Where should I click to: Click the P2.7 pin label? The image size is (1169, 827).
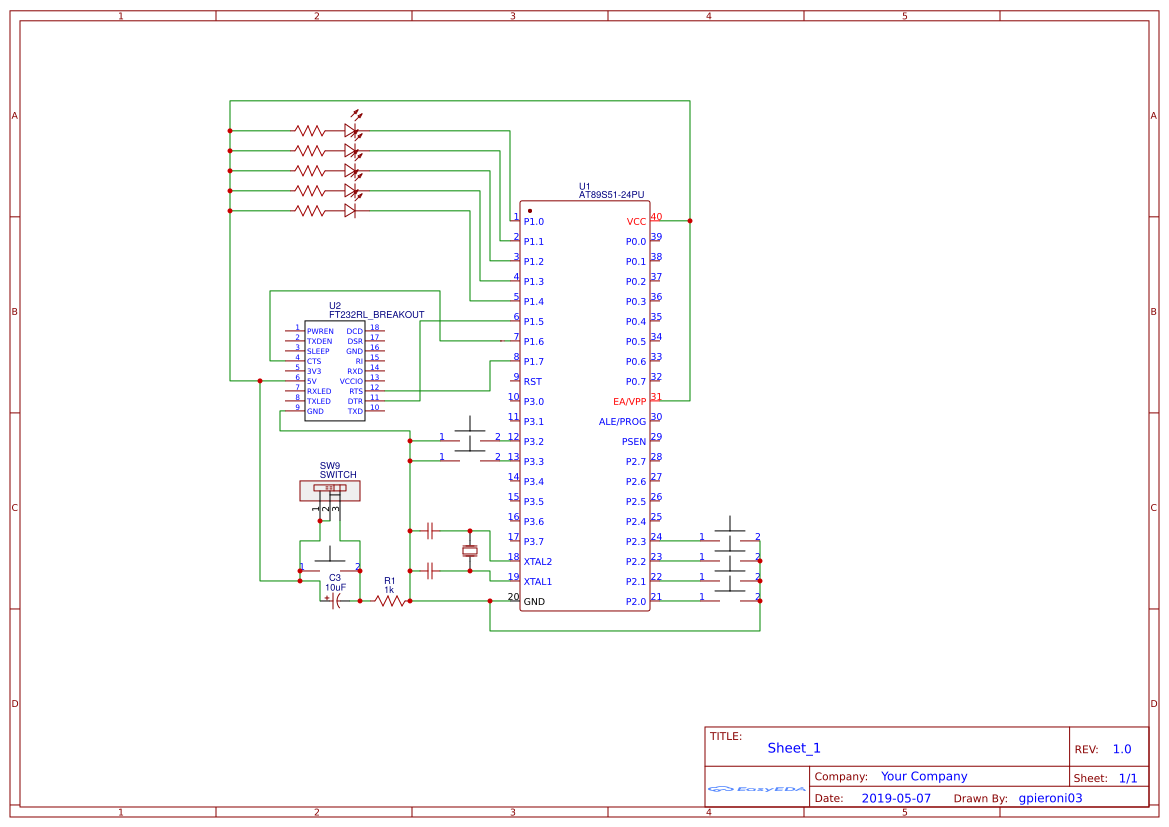point(636,462)
